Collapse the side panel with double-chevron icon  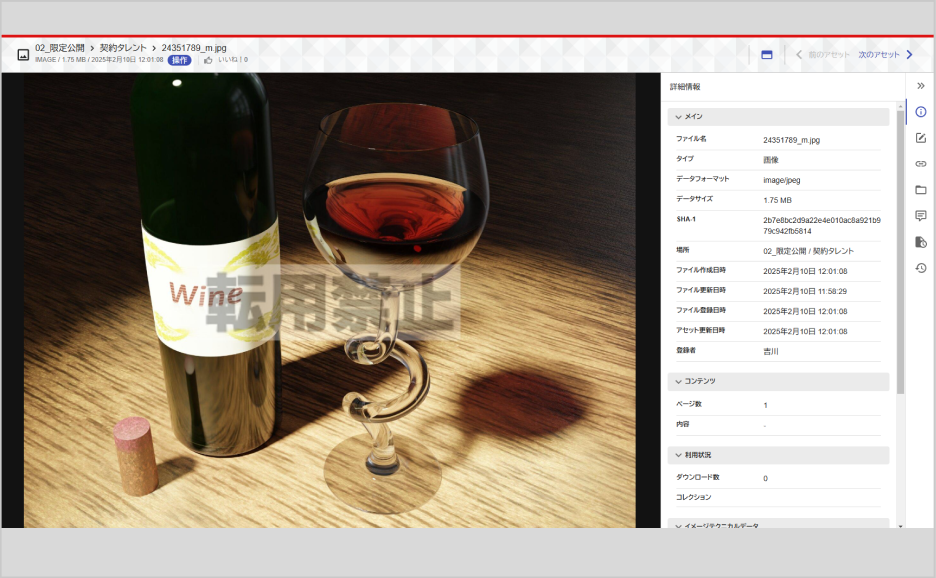tap(920, 86)
